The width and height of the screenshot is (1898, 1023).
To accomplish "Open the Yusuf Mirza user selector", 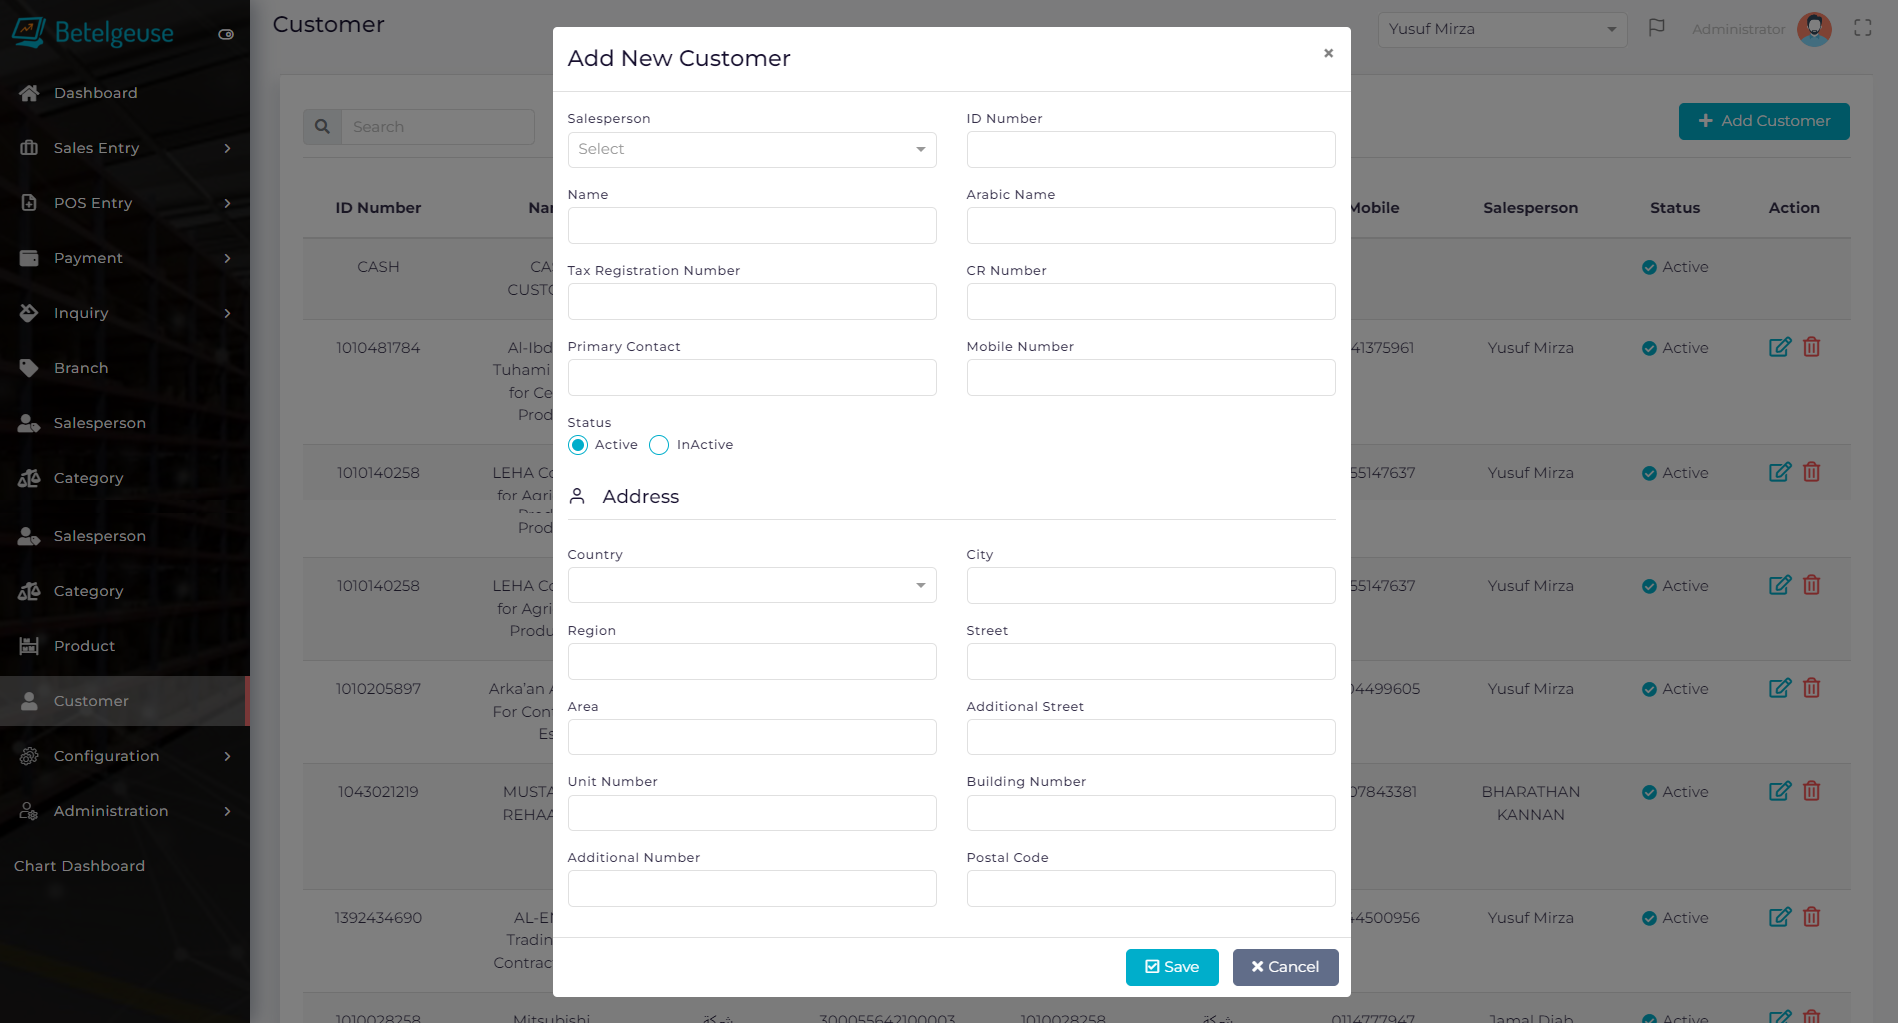I will [x=1502, y=29].
